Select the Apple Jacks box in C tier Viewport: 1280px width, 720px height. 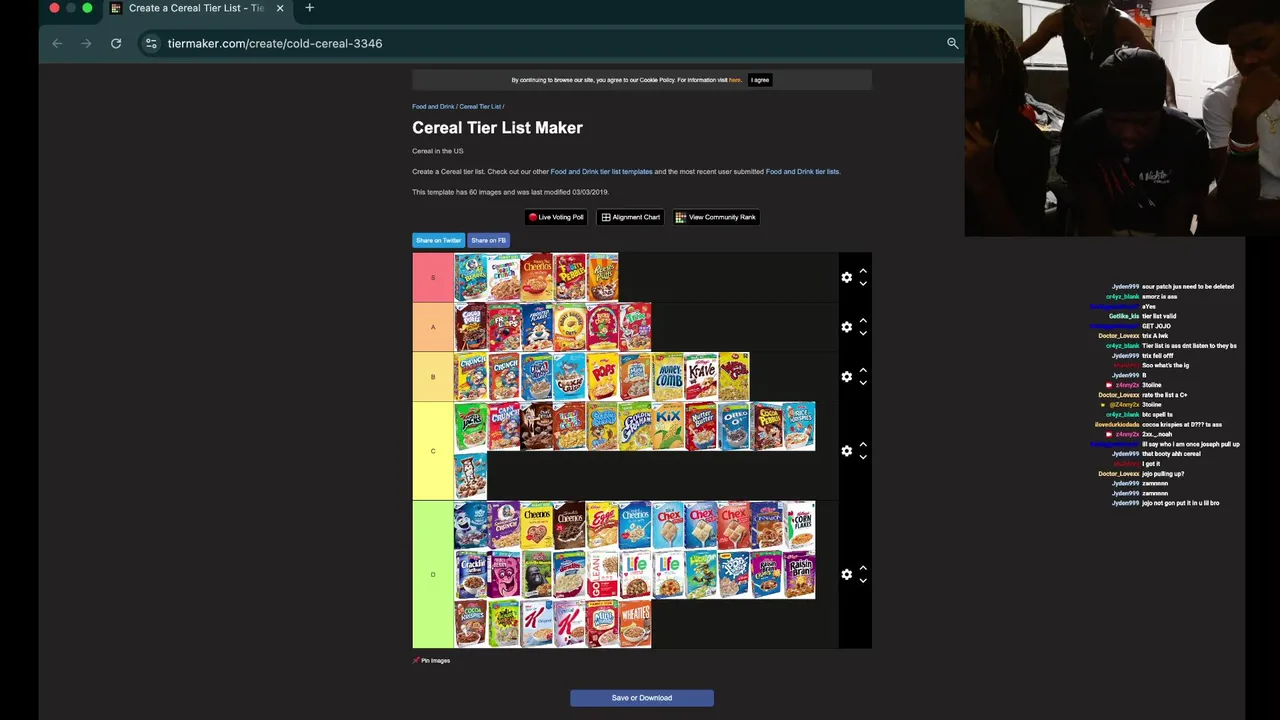(470, 426)
